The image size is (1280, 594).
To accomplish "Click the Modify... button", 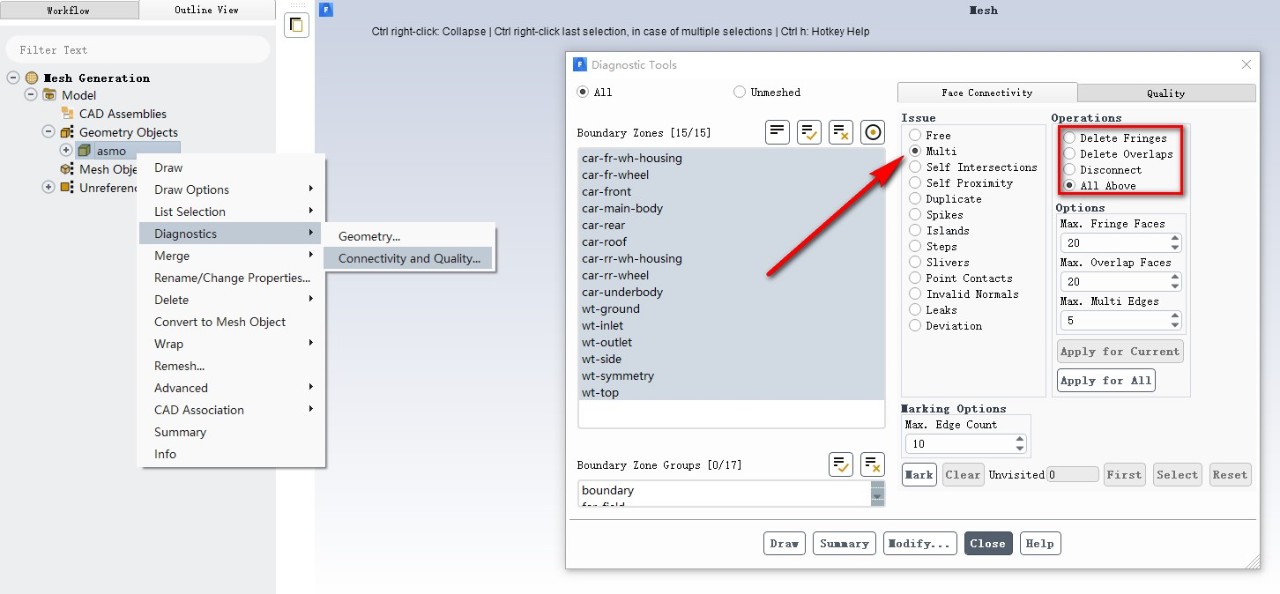I will [920, 543].
